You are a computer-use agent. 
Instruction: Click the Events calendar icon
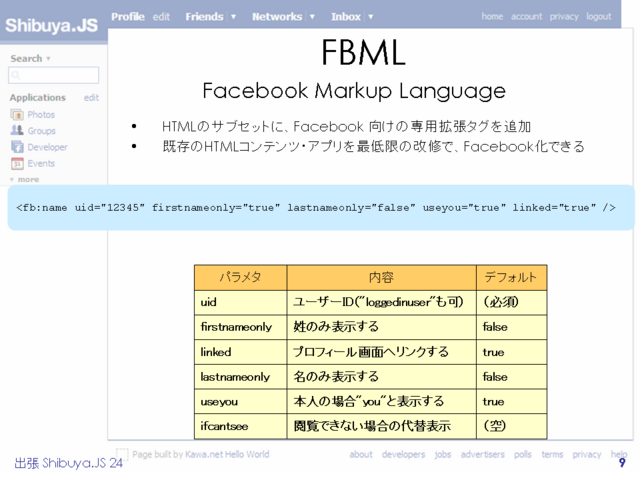coord(17,163)
